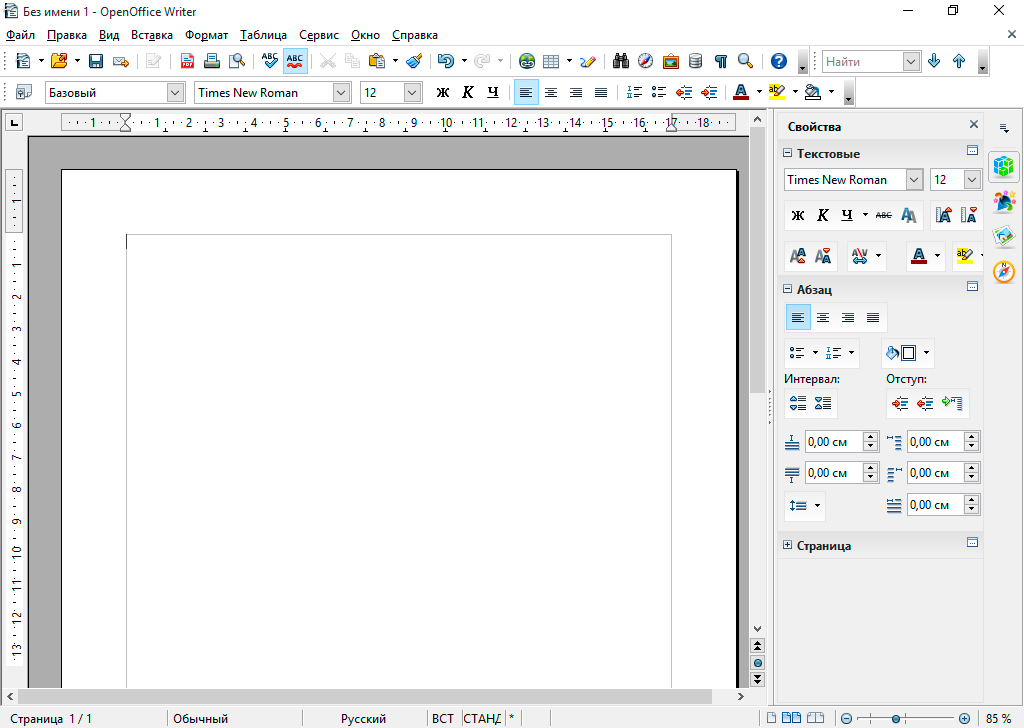Open the Navigator compass icon in toolbar

tap(646, 61)
